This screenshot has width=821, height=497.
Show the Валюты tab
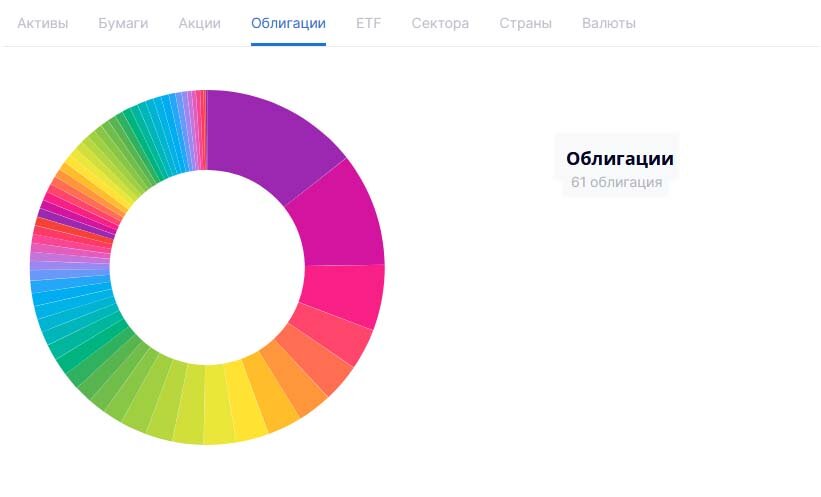point(609,24)
